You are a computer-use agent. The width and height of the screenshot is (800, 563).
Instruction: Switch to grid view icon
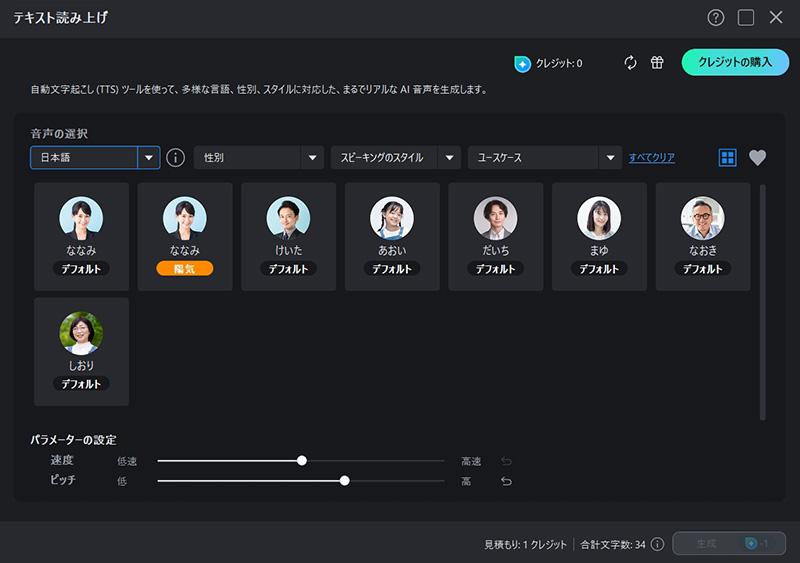point(727,157)
